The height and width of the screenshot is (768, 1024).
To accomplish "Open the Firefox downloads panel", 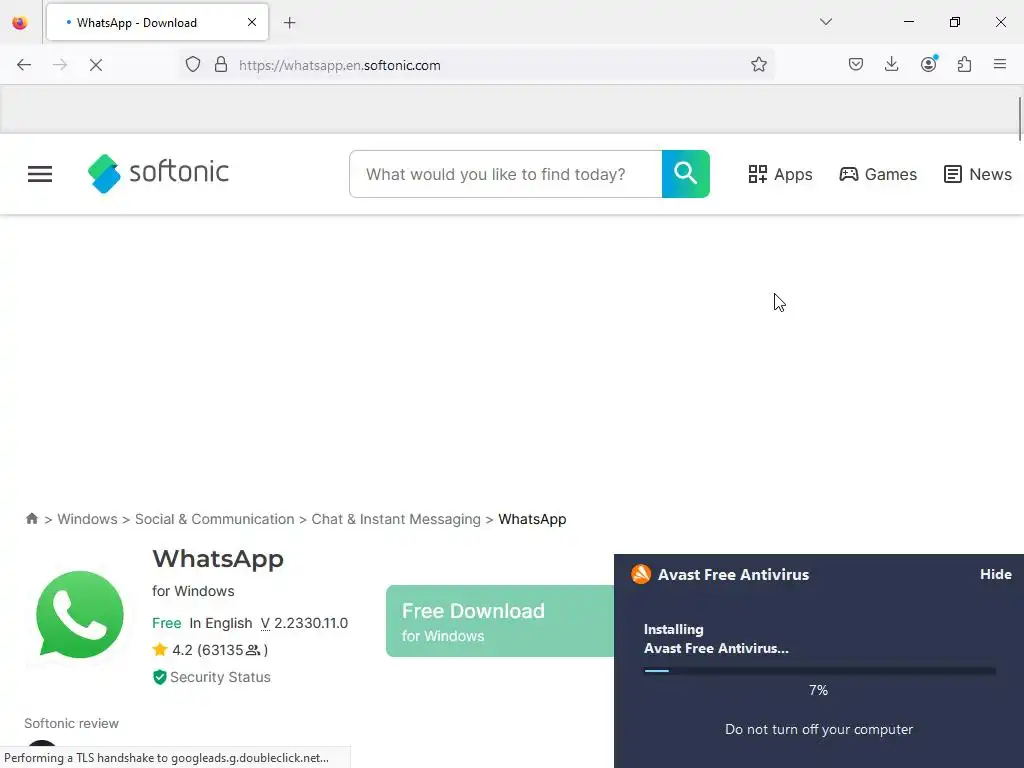I will pos(891,64).
